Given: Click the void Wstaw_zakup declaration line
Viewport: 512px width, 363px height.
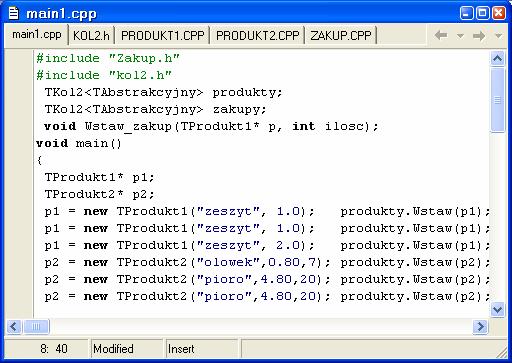Looking at the screenshot, I should pyautogui.click(x=211, y=126).
